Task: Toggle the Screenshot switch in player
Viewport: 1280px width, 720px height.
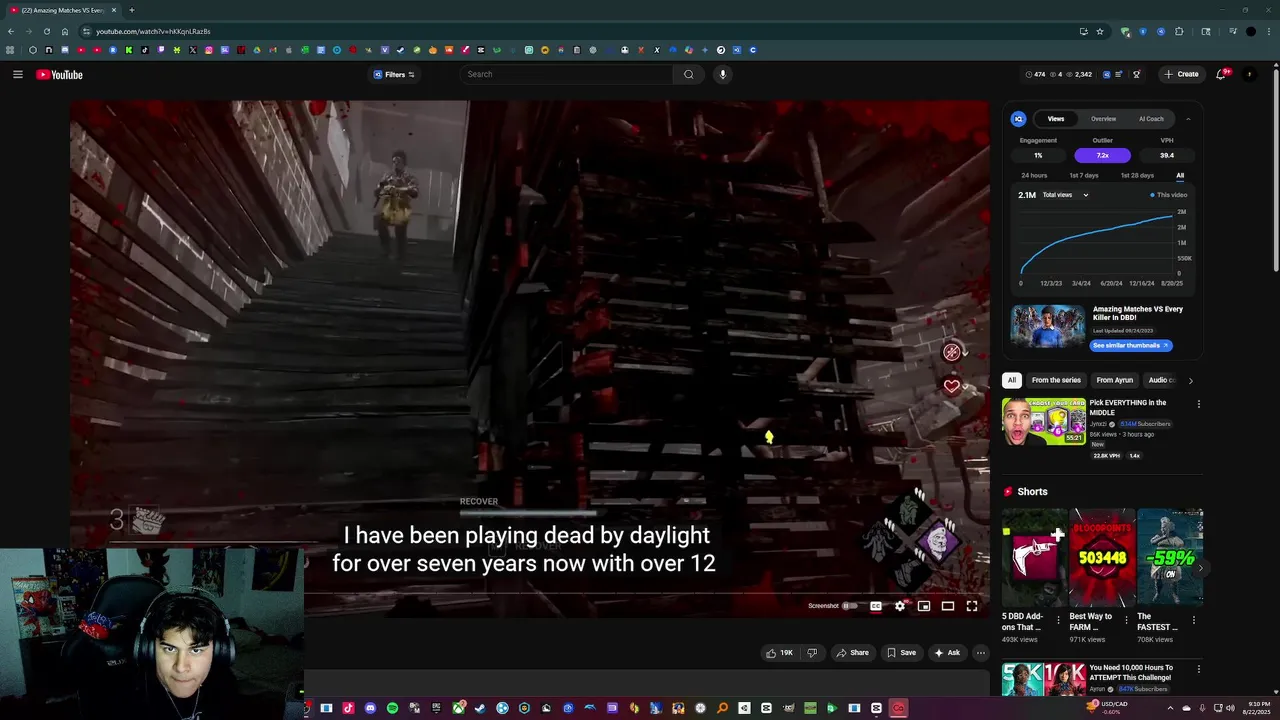Action: 849,606
